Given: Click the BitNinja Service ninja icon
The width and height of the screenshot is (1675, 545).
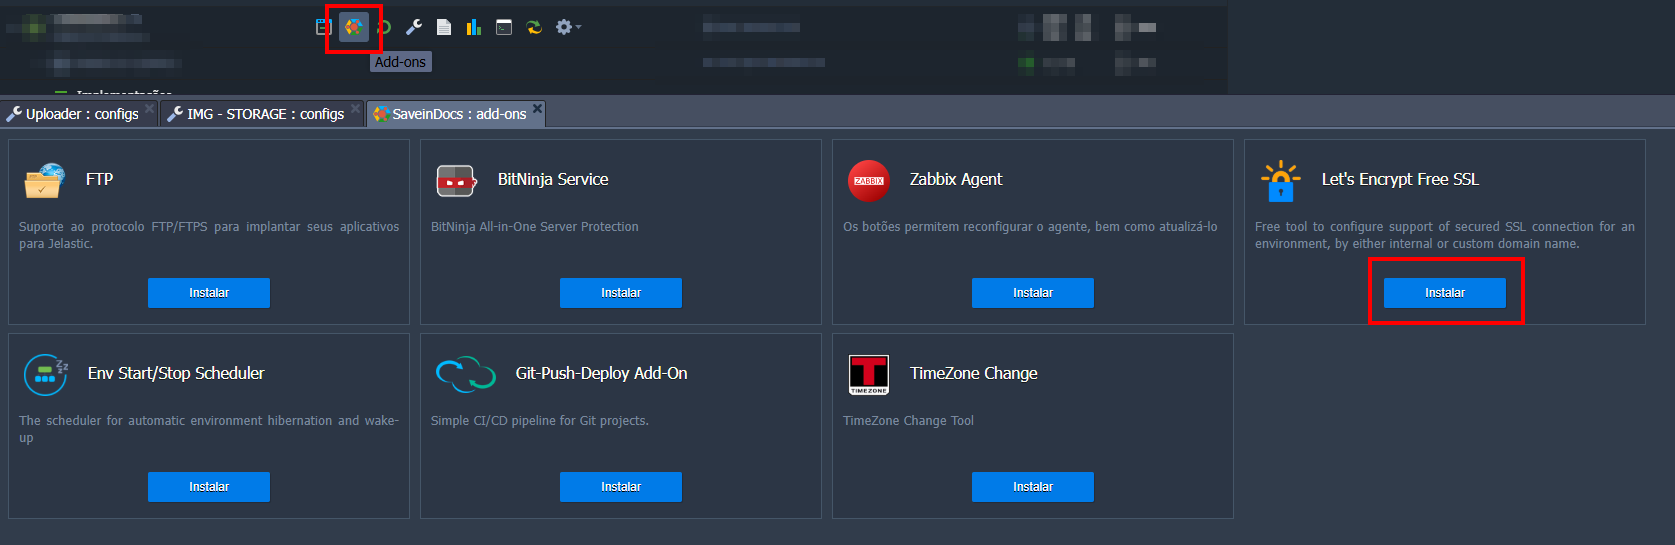Looking at the screenshot, I should (456, 181).
